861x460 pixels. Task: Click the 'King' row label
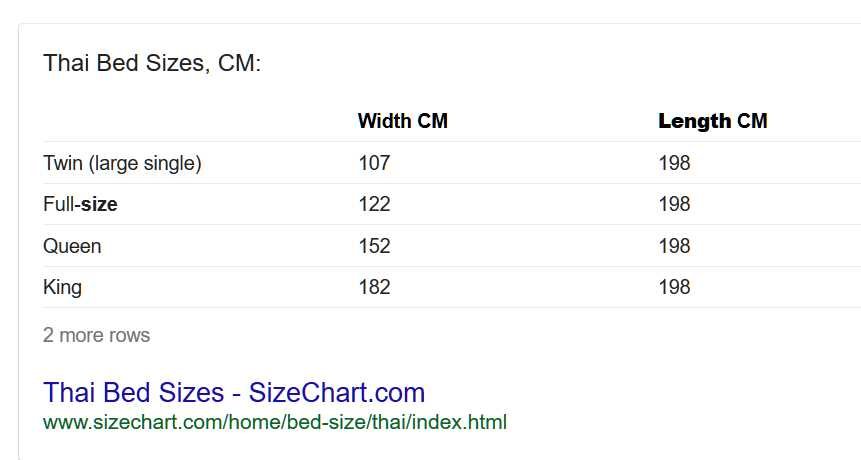point(63,287)
